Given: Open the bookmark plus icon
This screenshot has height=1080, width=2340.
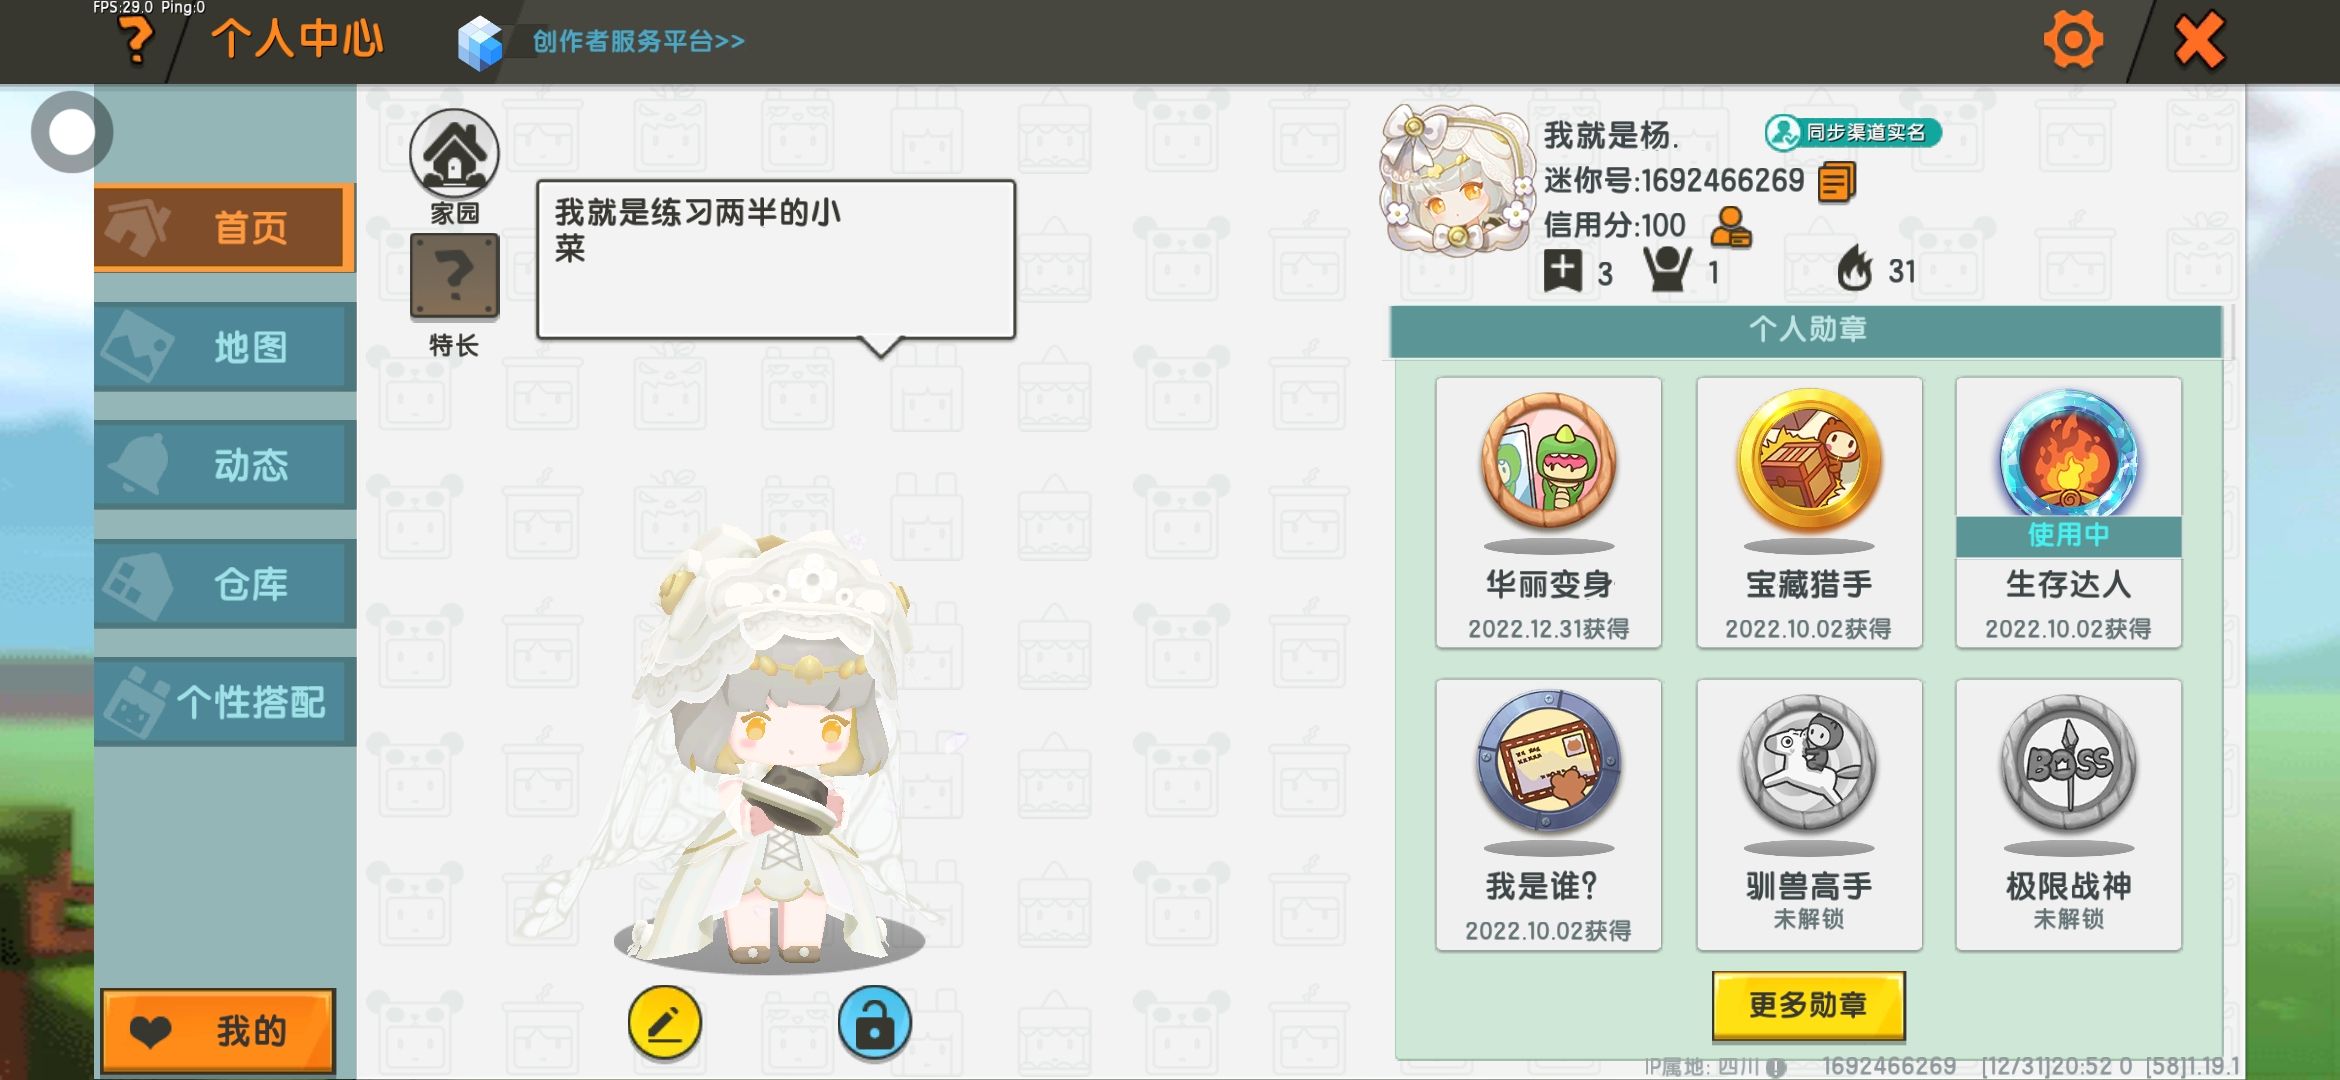Looking at the screenshot, I should [x=1562, y=271].
